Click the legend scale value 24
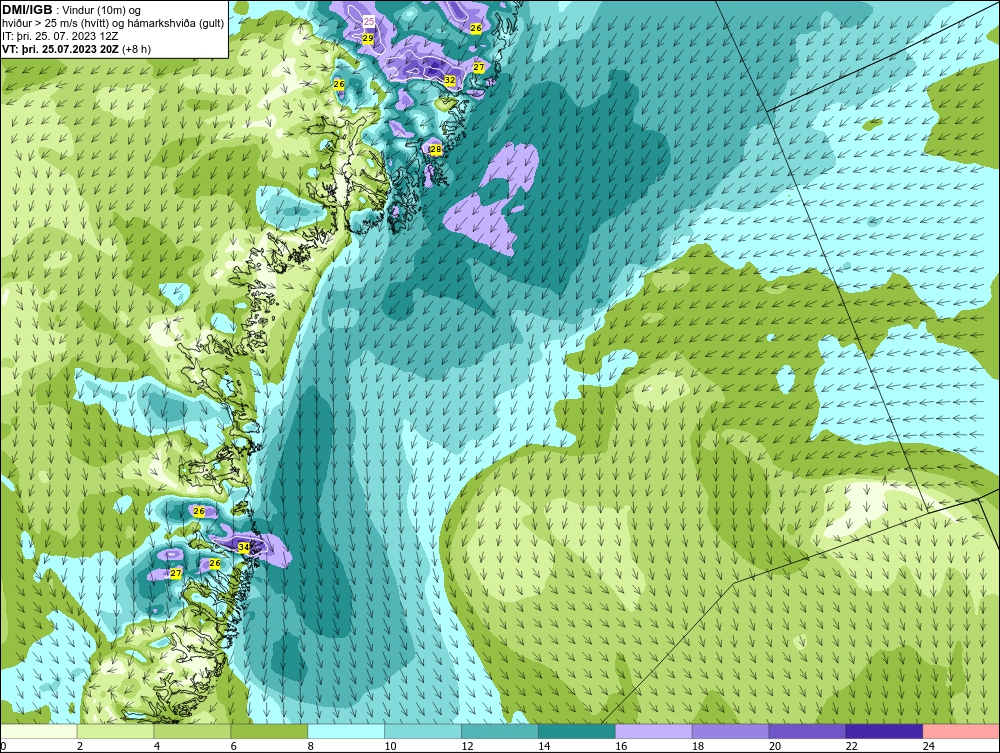The image size is (1000, 753). click(929, 746)
